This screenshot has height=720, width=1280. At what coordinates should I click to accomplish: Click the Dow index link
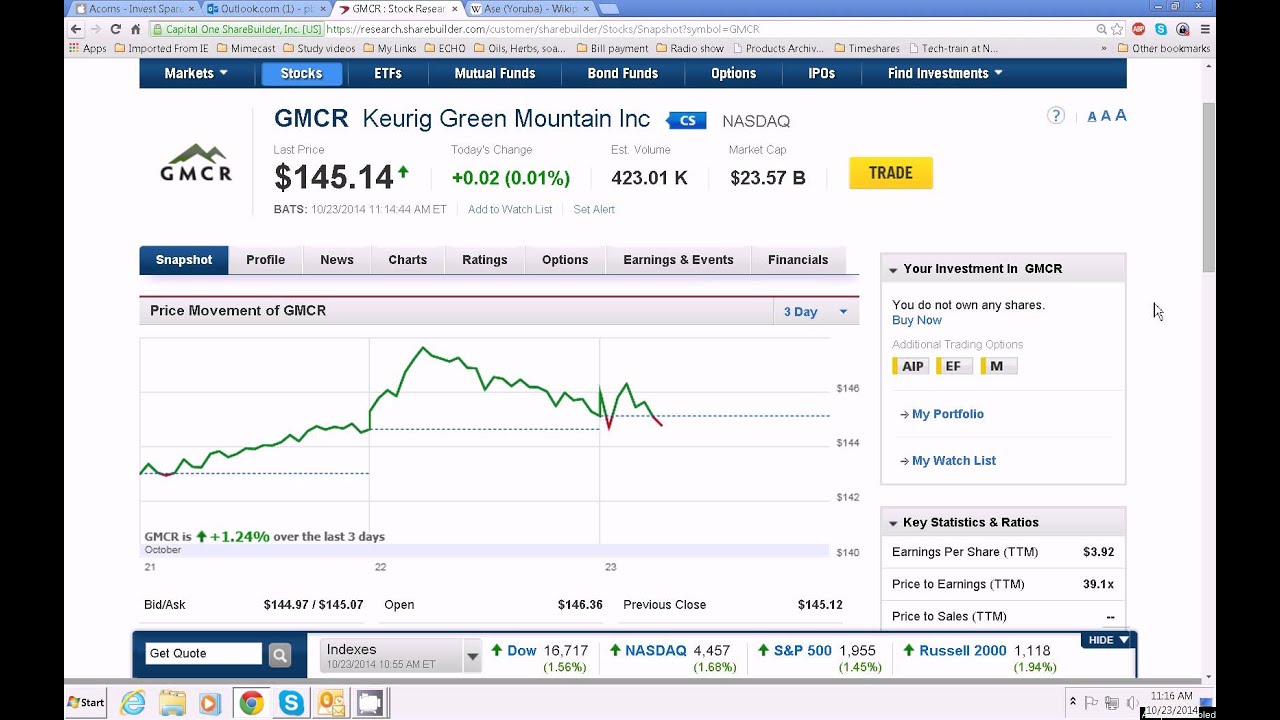click(x=522, y=651)
